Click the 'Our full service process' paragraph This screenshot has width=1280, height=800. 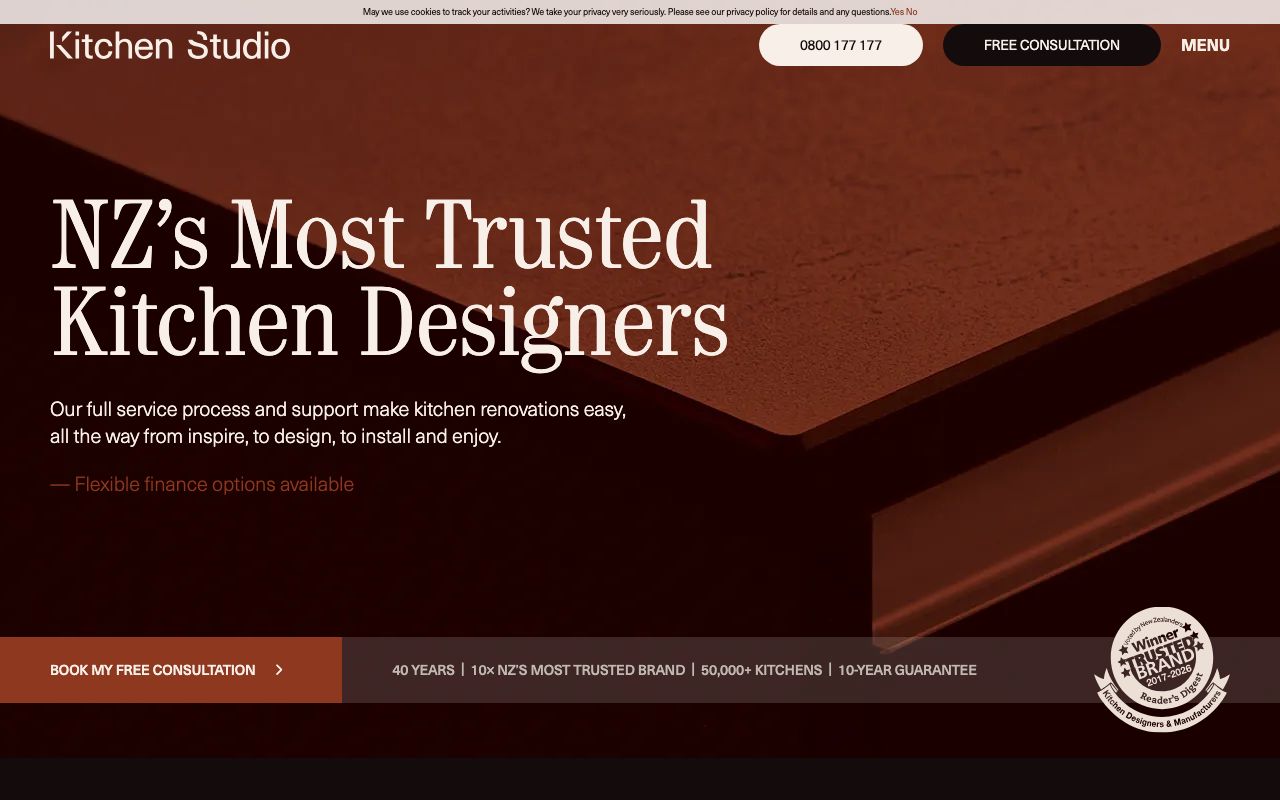click(x=338, y=423)
